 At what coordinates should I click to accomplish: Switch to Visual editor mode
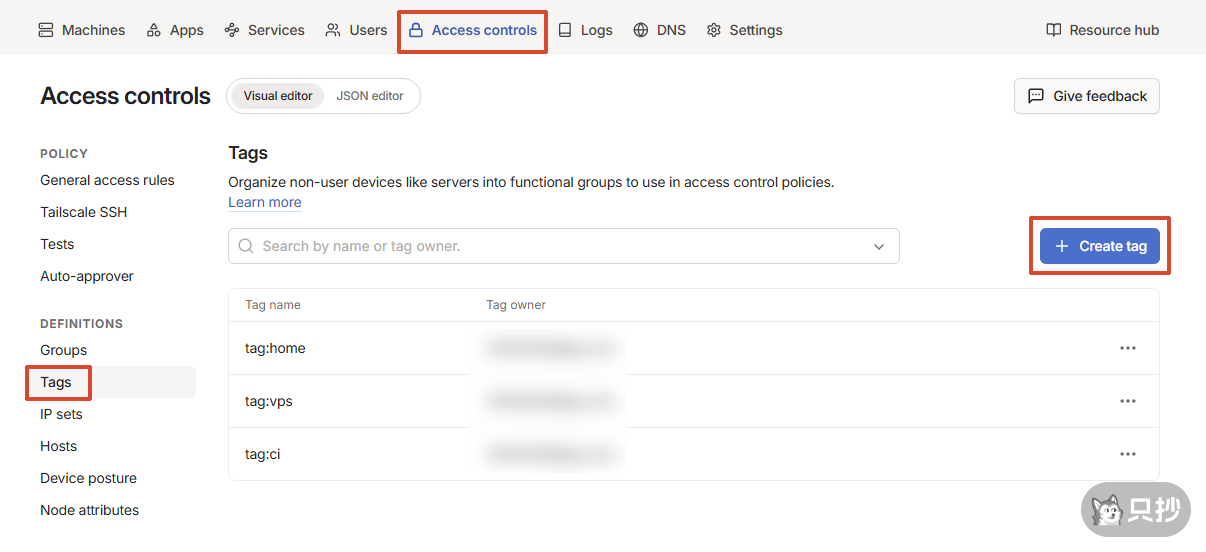click(x=278, y=96)
